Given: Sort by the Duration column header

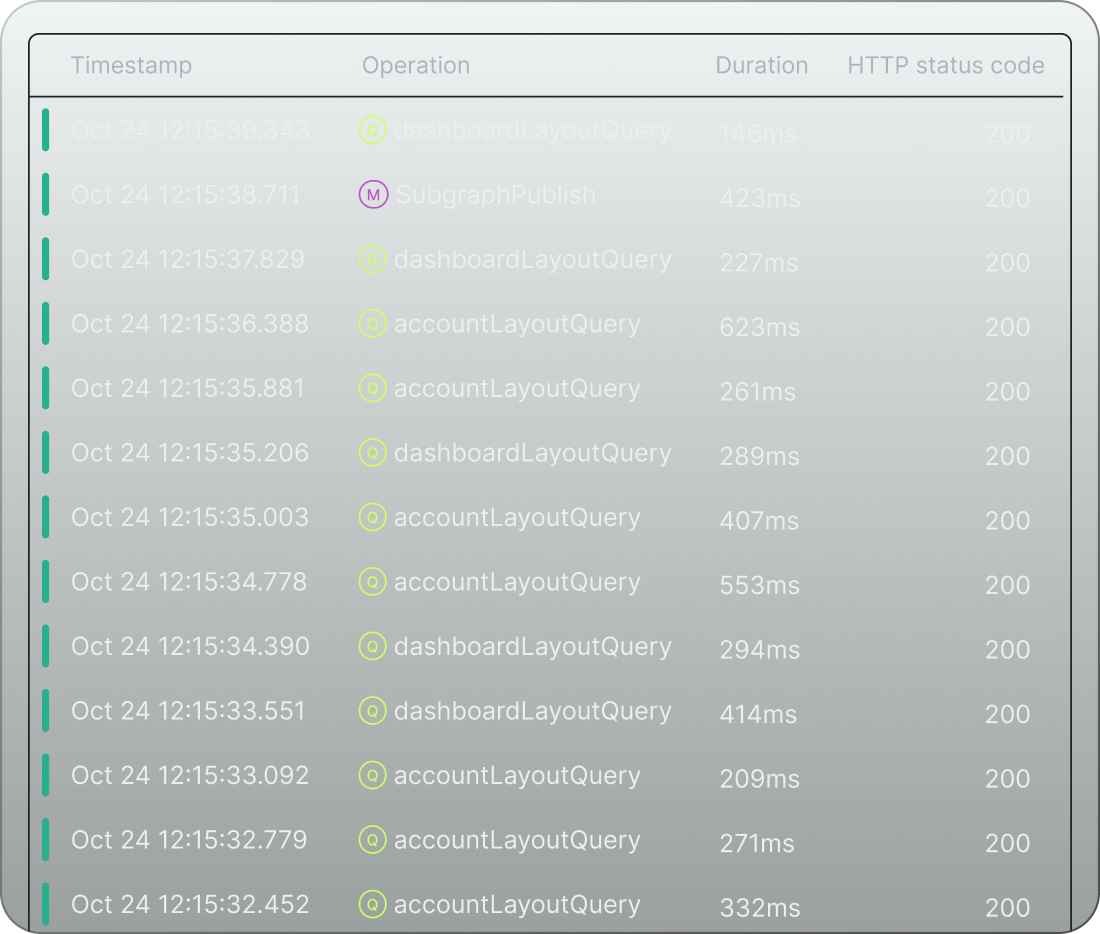Looking at the screenshot, I should click(x=761, y=66).
